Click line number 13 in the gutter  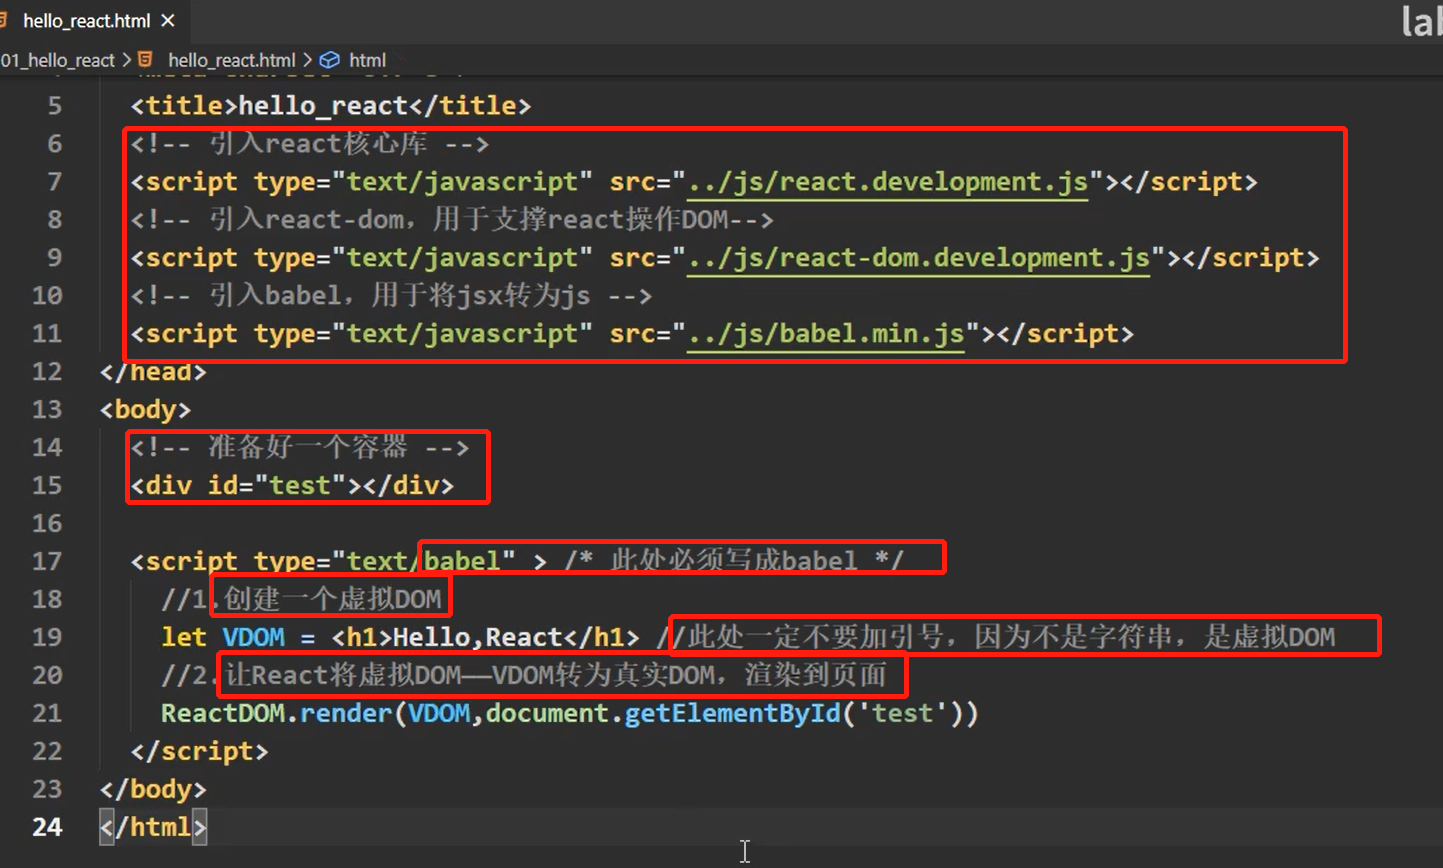(x=47, y=410)
